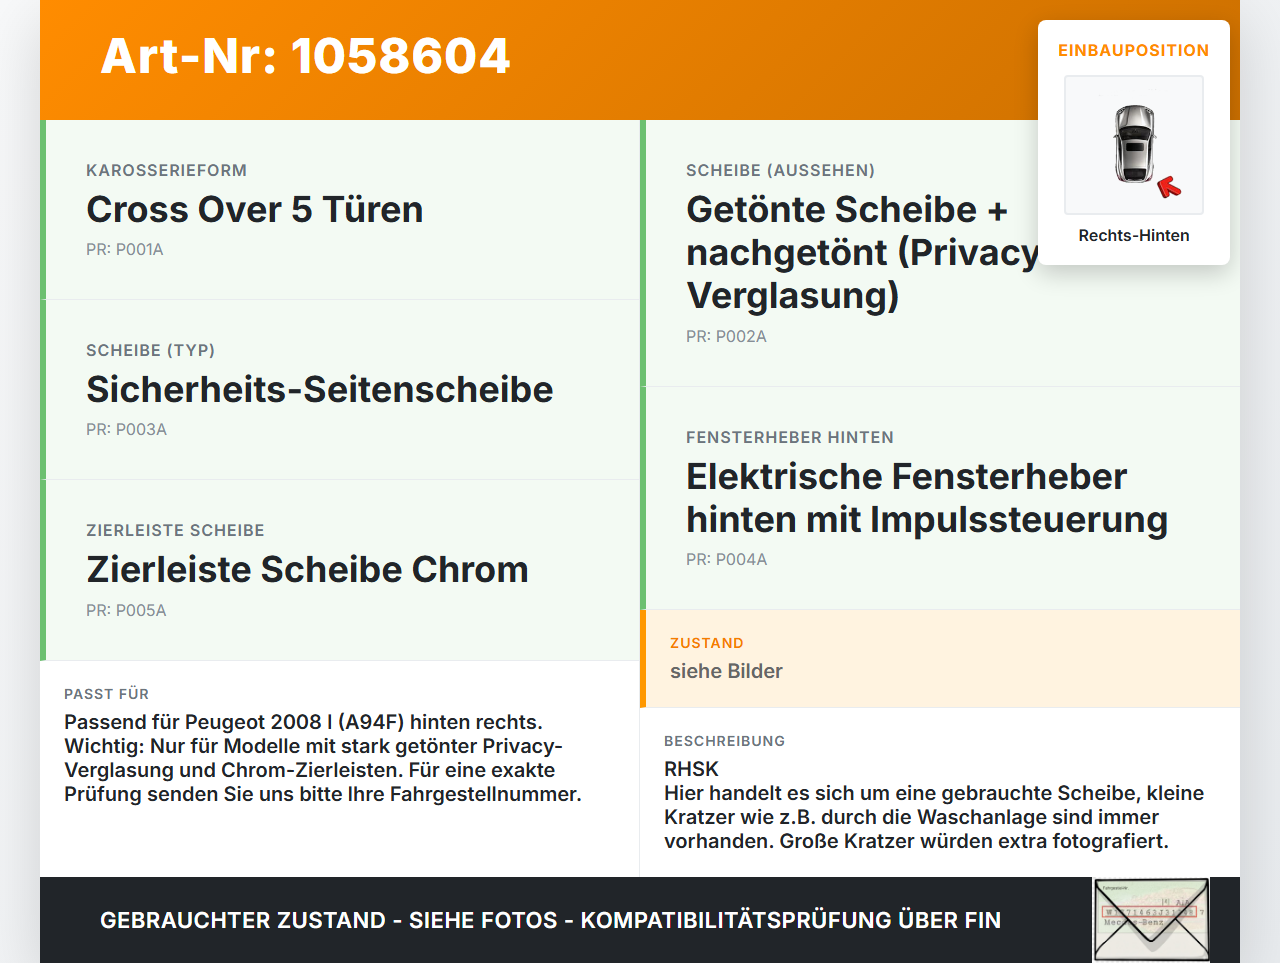Click the Zustand siehe Bilder box
The height and width of the screenshot is (963, 1280).
click(x=940, y=659)
